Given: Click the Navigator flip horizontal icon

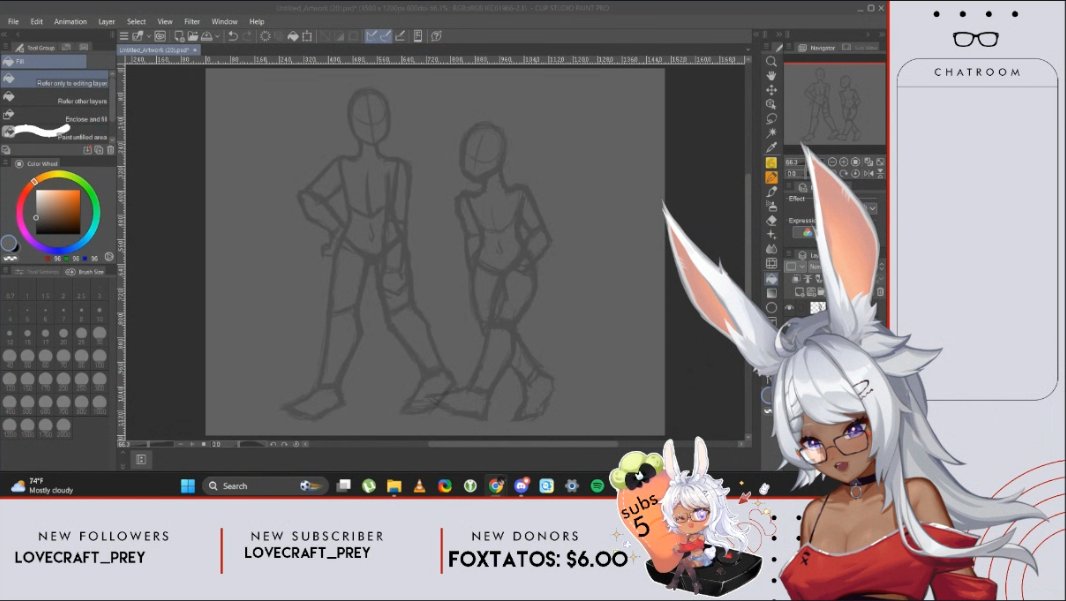Looking at the screenshot, I should tap(868, 173).
